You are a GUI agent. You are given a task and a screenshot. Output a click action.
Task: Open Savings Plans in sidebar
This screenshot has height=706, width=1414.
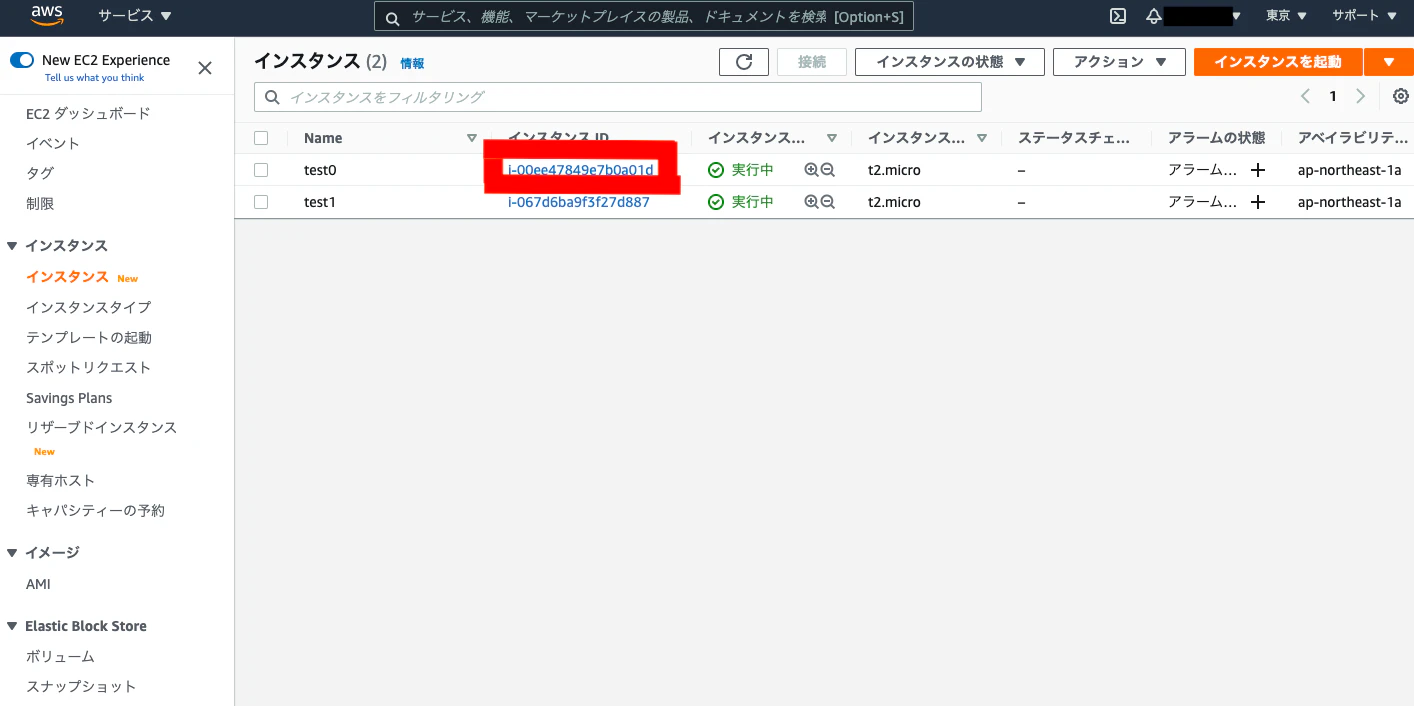[x=69, y=398]
